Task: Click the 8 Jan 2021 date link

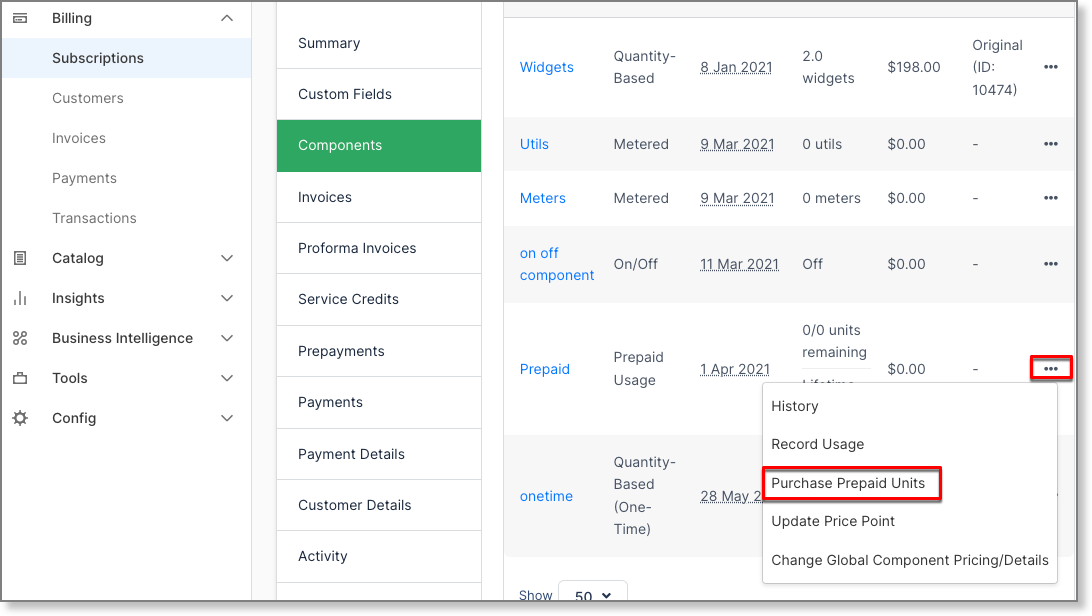Action: point(737,67)
